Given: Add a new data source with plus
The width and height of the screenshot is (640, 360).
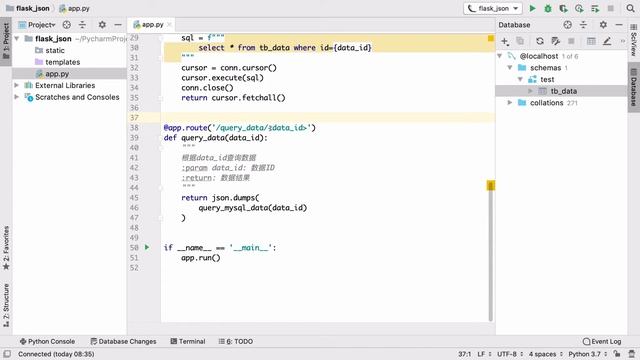Looking at the screenshot, I should tap(505, 41).
